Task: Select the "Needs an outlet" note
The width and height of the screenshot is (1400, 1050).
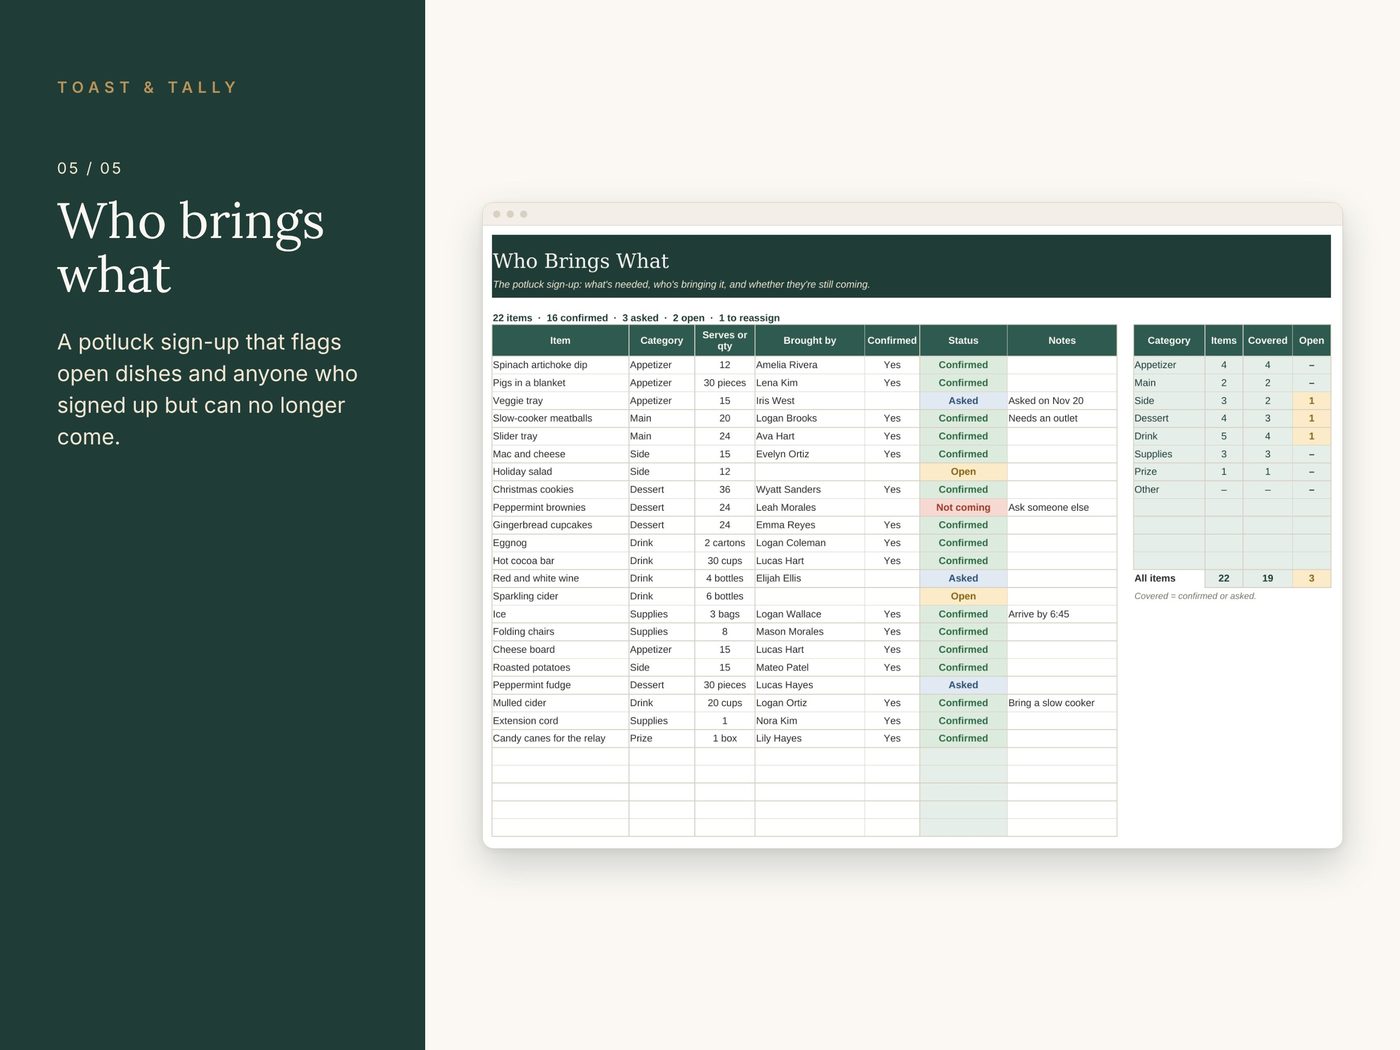Action: pyautogui.click(x=1062, y=418)
